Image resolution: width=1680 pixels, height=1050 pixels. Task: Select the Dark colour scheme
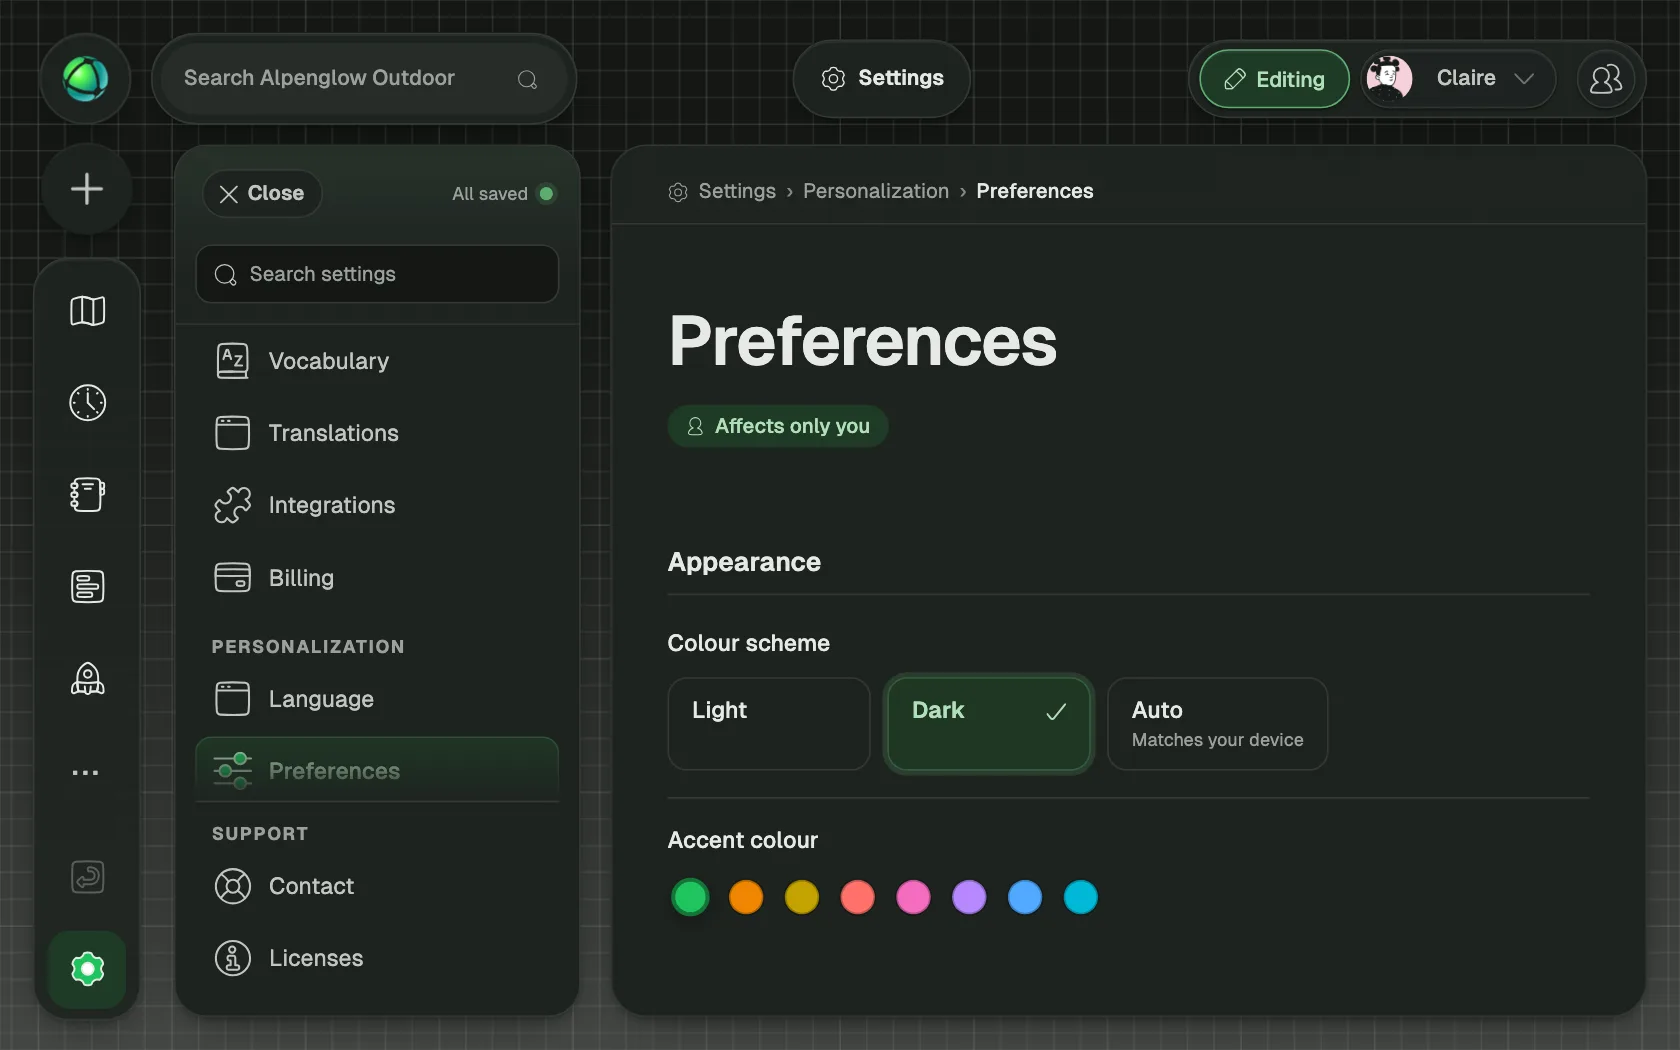(989, 724)
